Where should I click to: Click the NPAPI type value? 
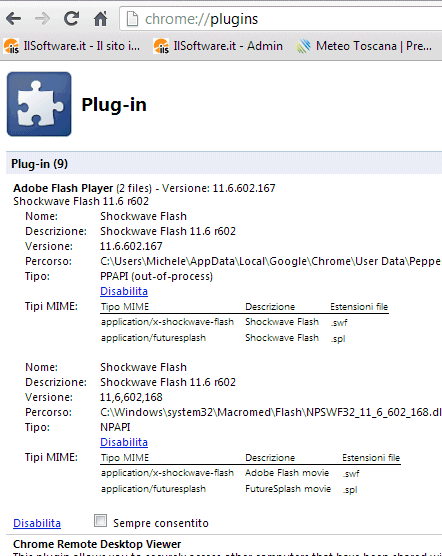[115, 427]
